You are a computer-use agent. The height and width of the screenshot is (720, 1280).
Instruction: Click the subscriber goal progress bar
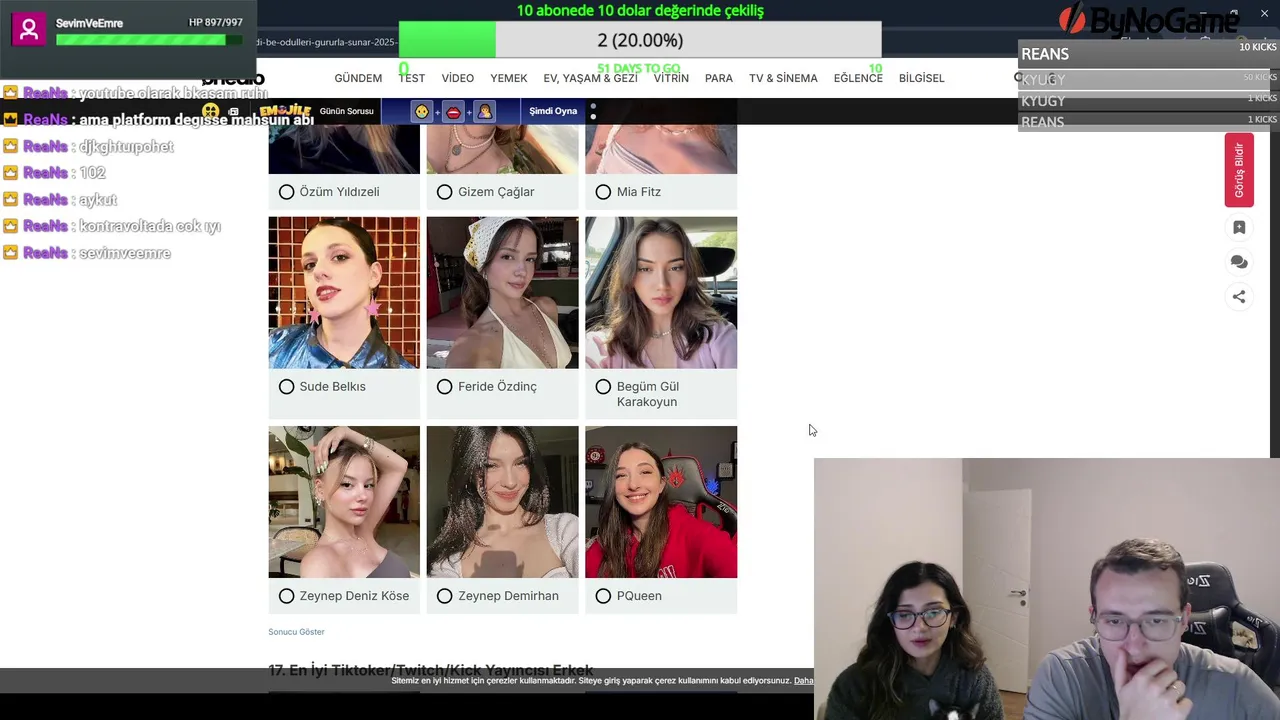(x=640, y=40)
